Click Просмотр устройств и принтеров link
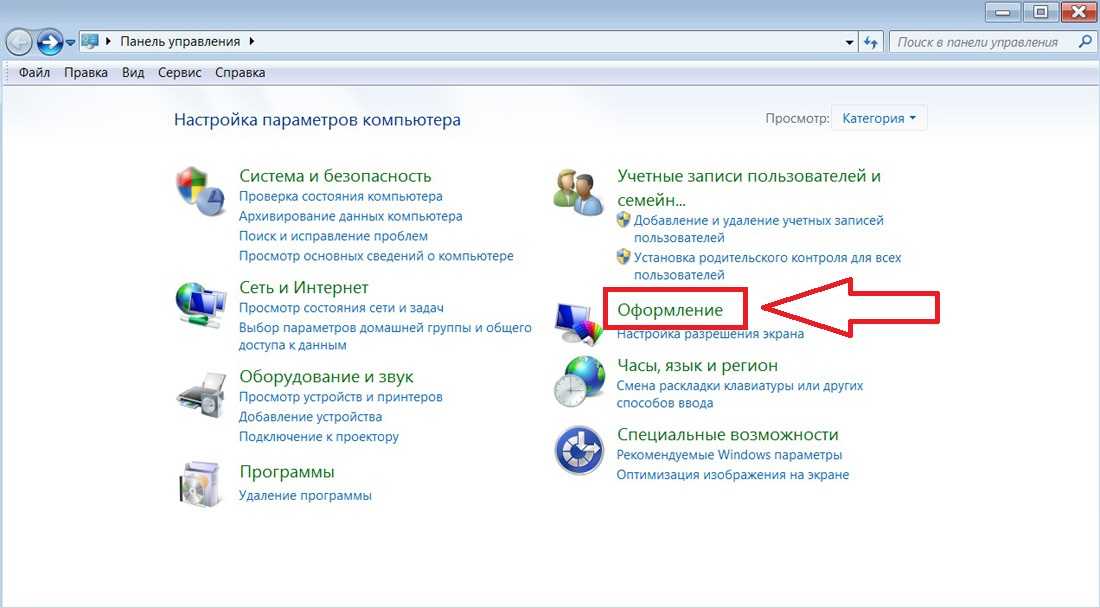 (x=341, y=396)
